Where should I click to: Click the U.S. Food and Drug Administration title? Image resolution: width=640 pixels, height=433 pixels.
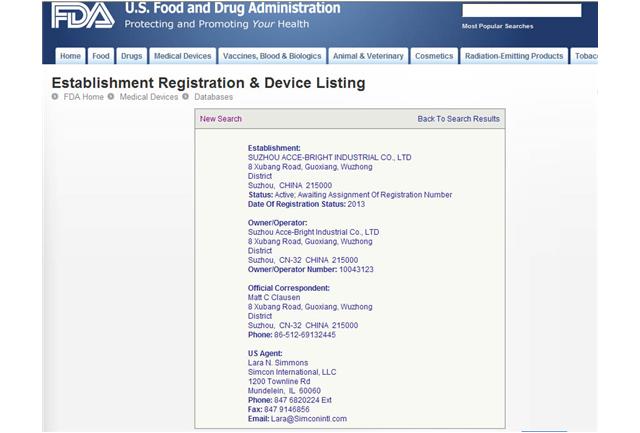tap(232, 8)
